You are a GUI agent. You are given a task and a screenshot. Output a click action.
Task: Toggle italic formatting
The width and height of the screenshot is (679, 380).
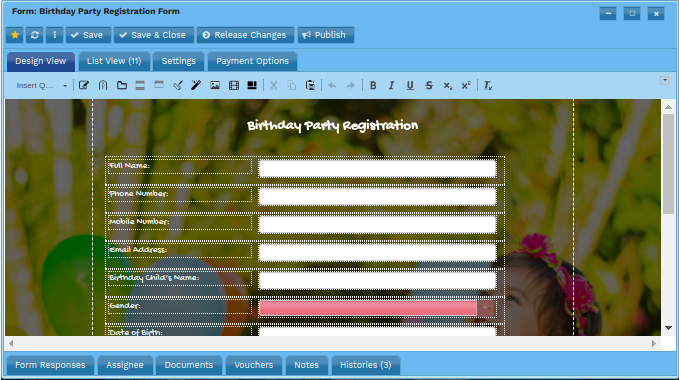(x=391, y=86)
